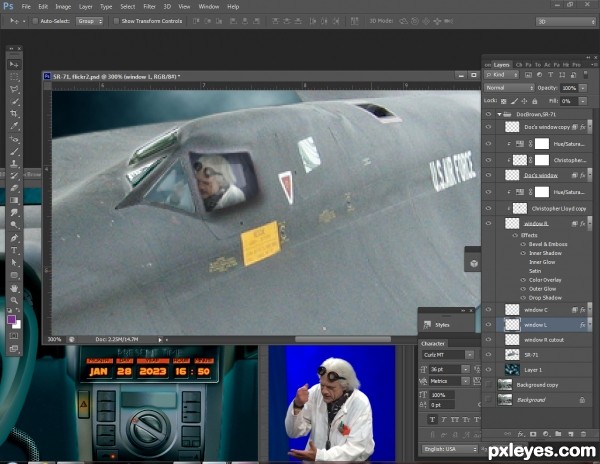Select the Smudge tool
600x464 pixels.
14,212
